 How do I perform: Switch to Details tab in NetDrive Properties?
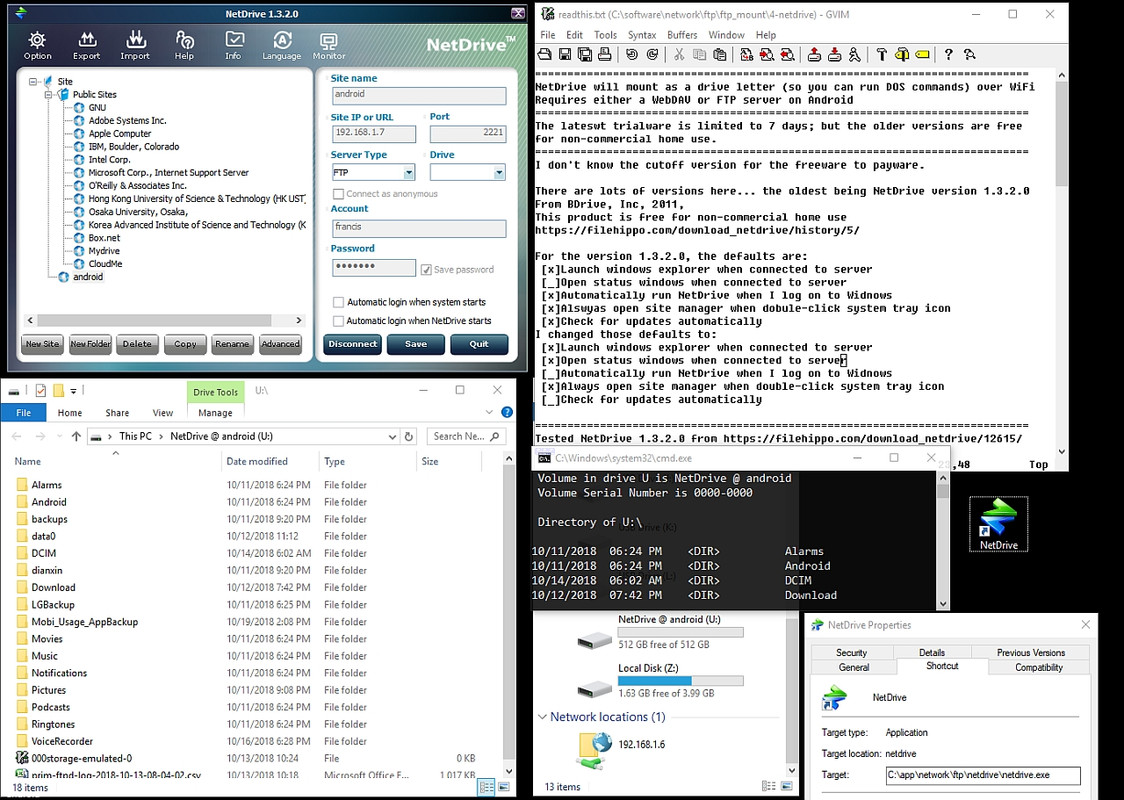click(x=932, y=652)
